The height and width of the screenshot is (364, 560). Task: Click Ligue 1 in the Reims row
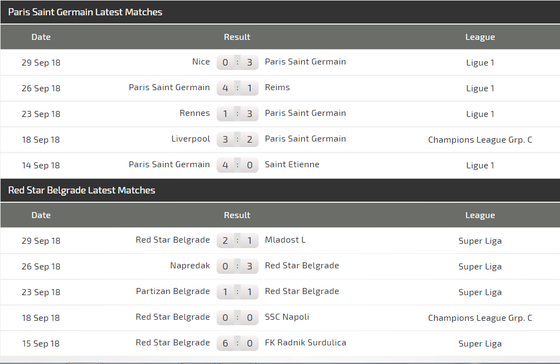point(480,88)
